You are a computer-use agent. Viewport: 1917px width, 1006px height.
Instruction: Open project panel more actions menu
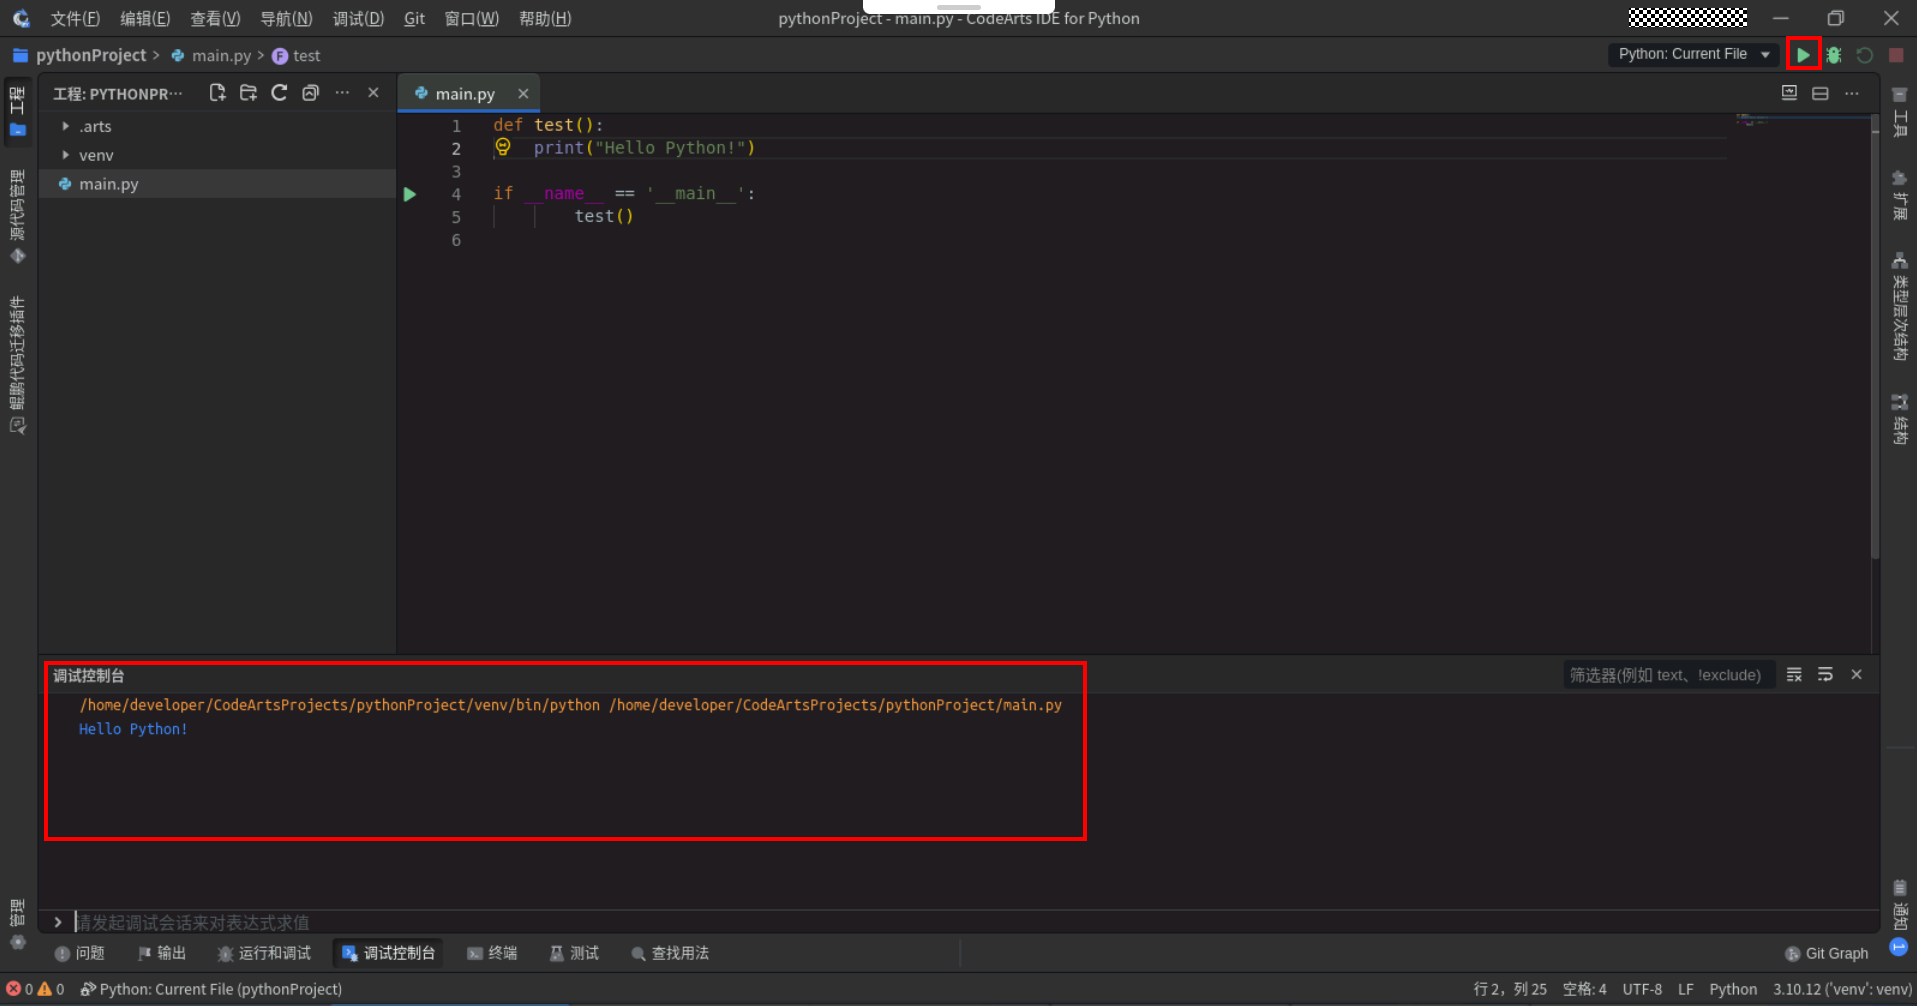coord(342,93)
